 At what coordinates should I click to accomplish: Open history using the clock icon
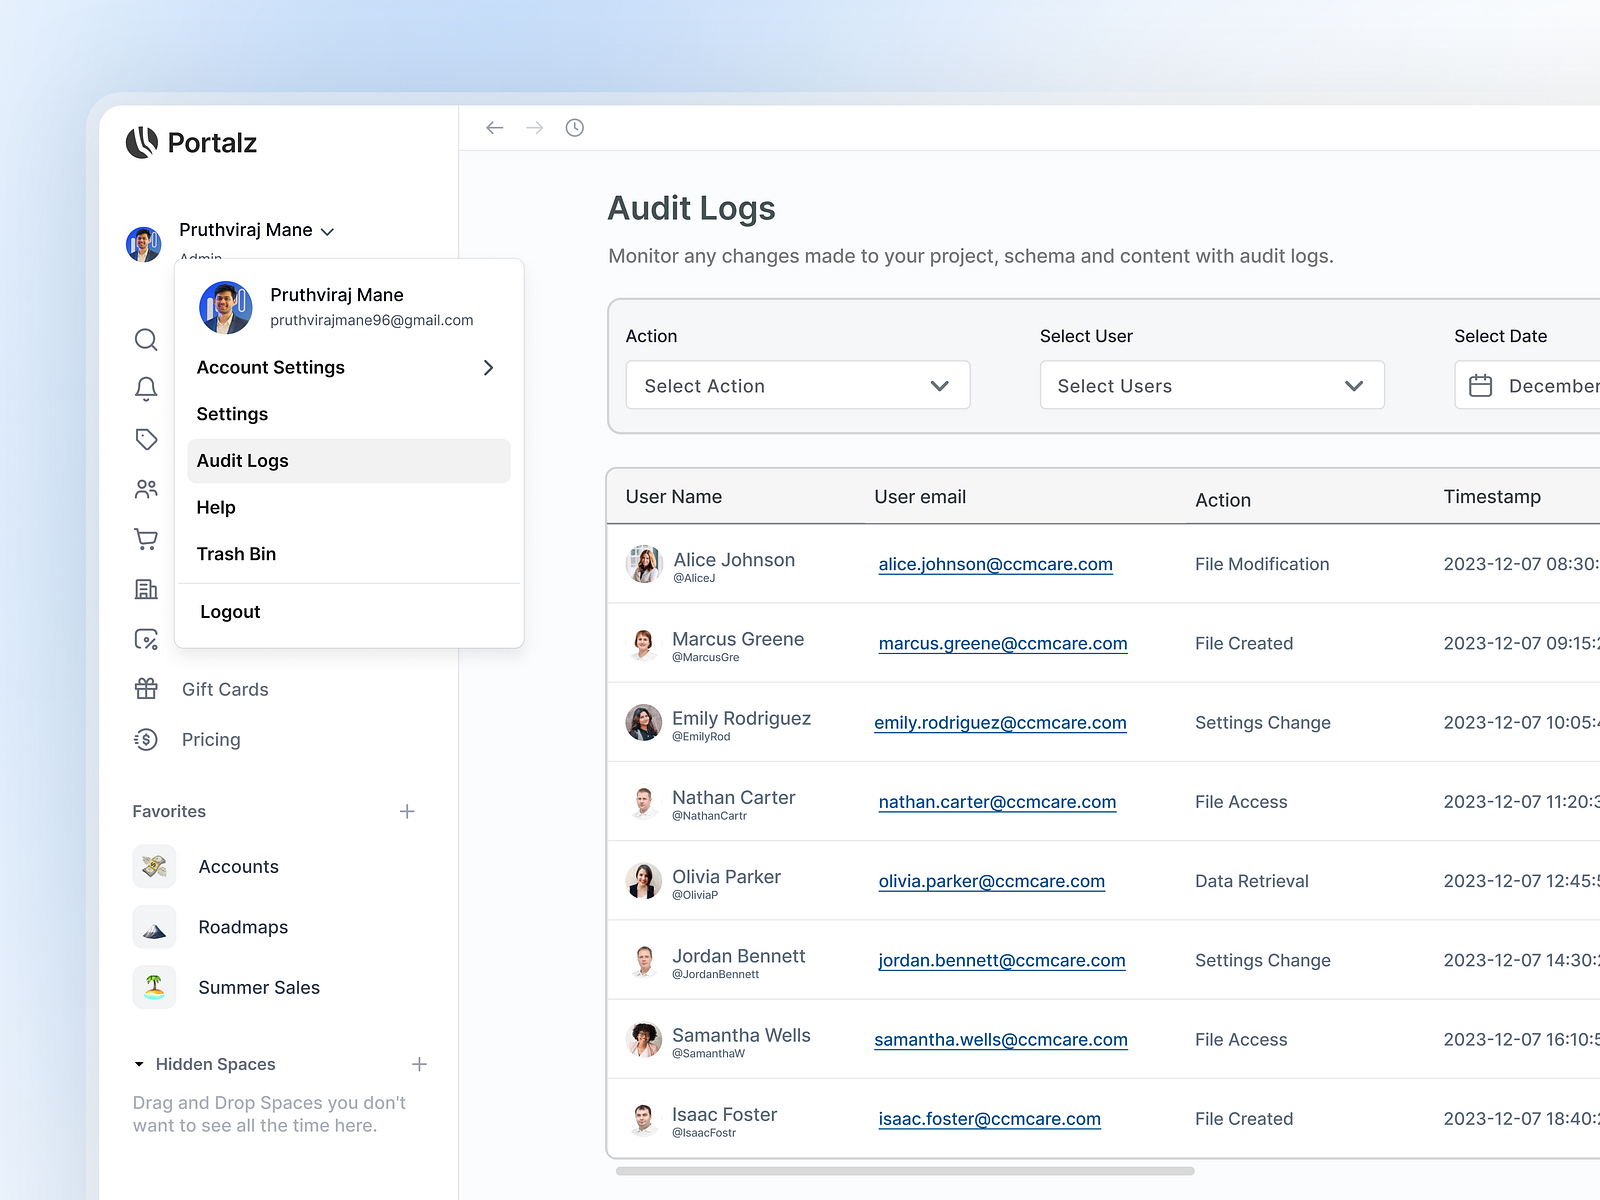tap(574, 127)
